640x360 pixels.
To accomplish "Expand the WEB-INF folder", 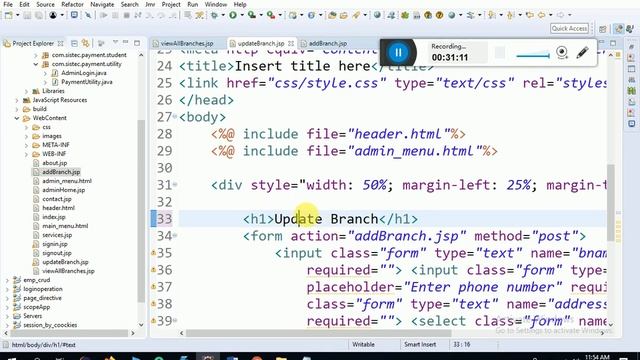I will click(x=26, y=154).
